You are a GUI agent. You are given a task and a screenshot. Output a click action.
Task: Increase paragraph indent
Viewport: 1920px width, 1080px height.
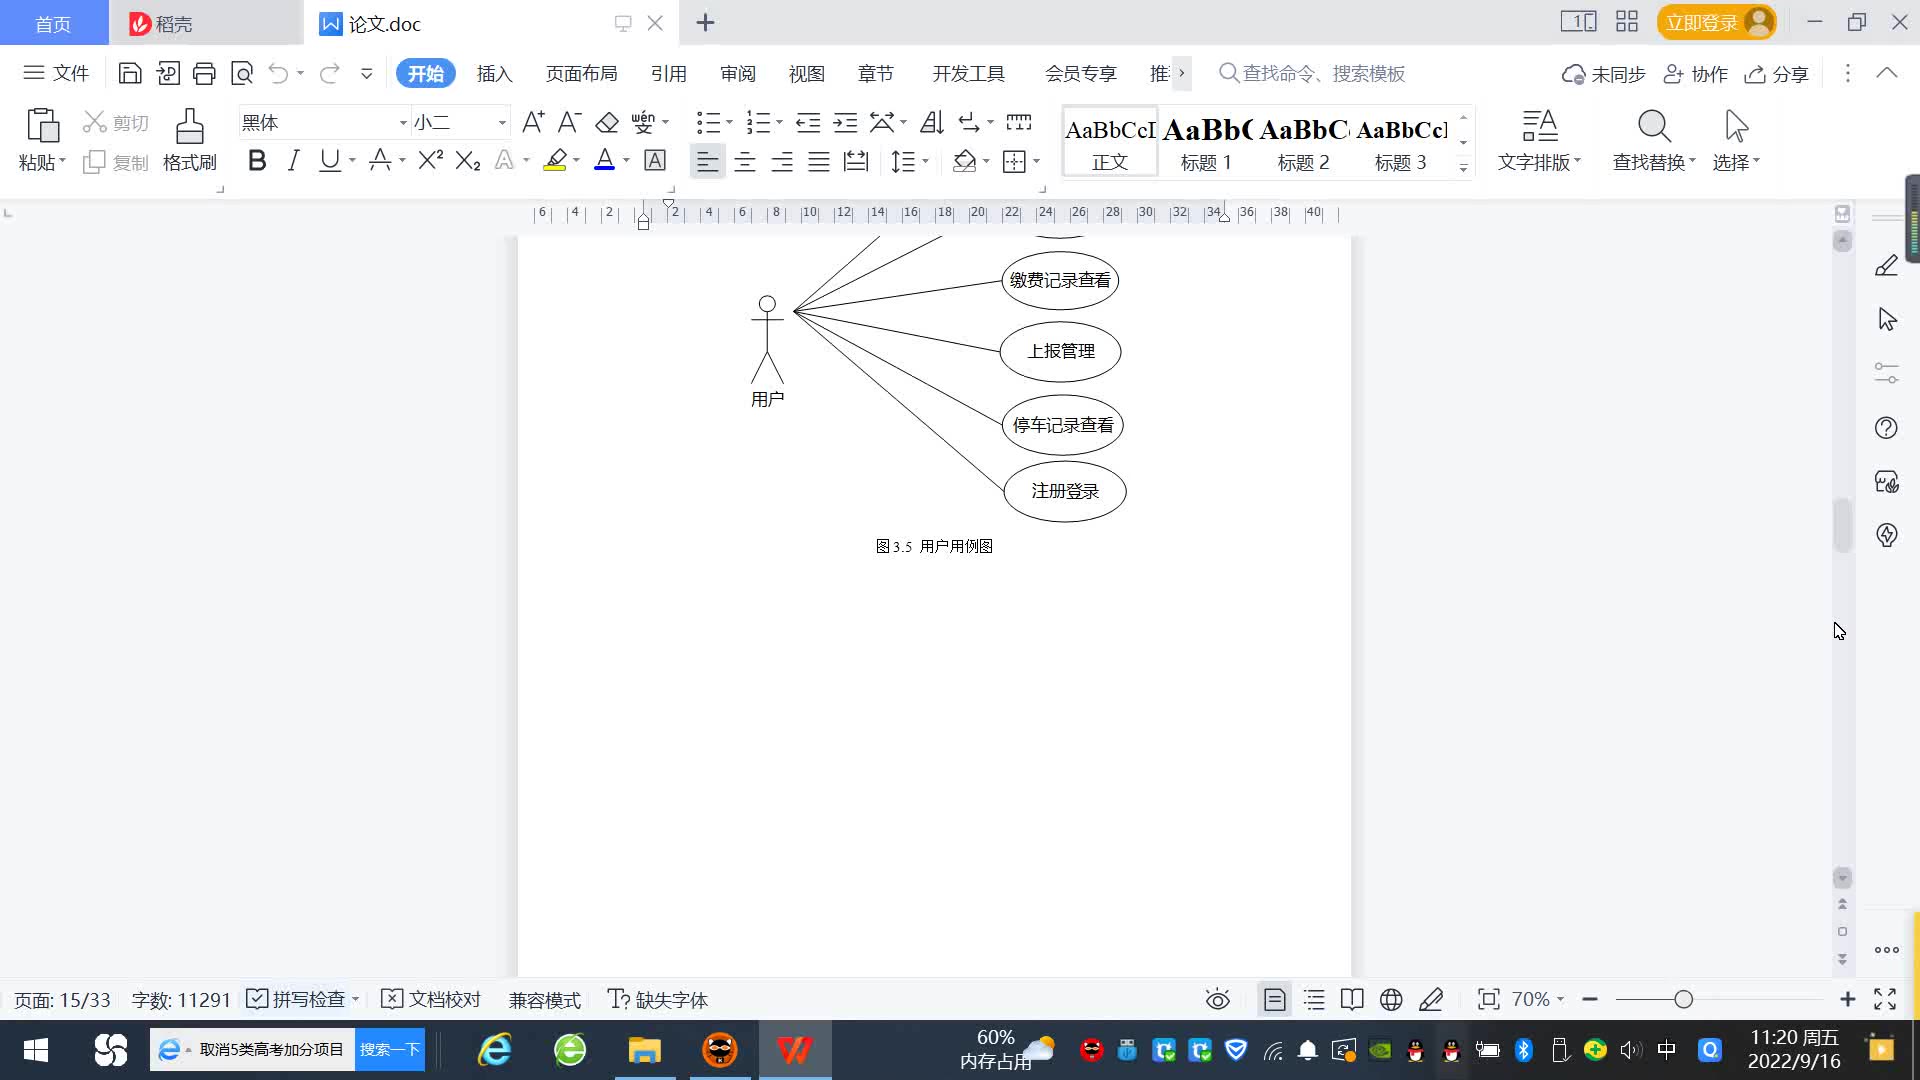(846, 122)
